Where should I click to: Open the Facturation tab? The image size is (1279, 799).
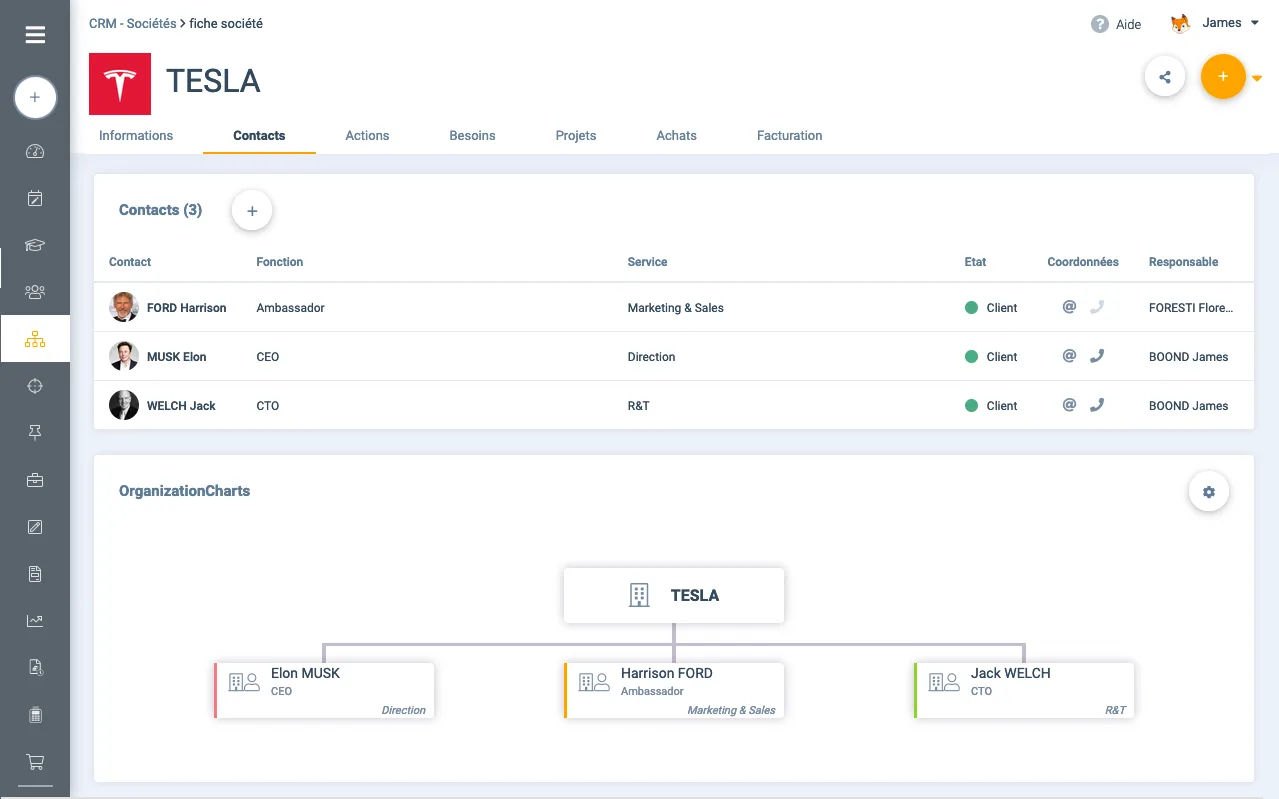(790, 136)
